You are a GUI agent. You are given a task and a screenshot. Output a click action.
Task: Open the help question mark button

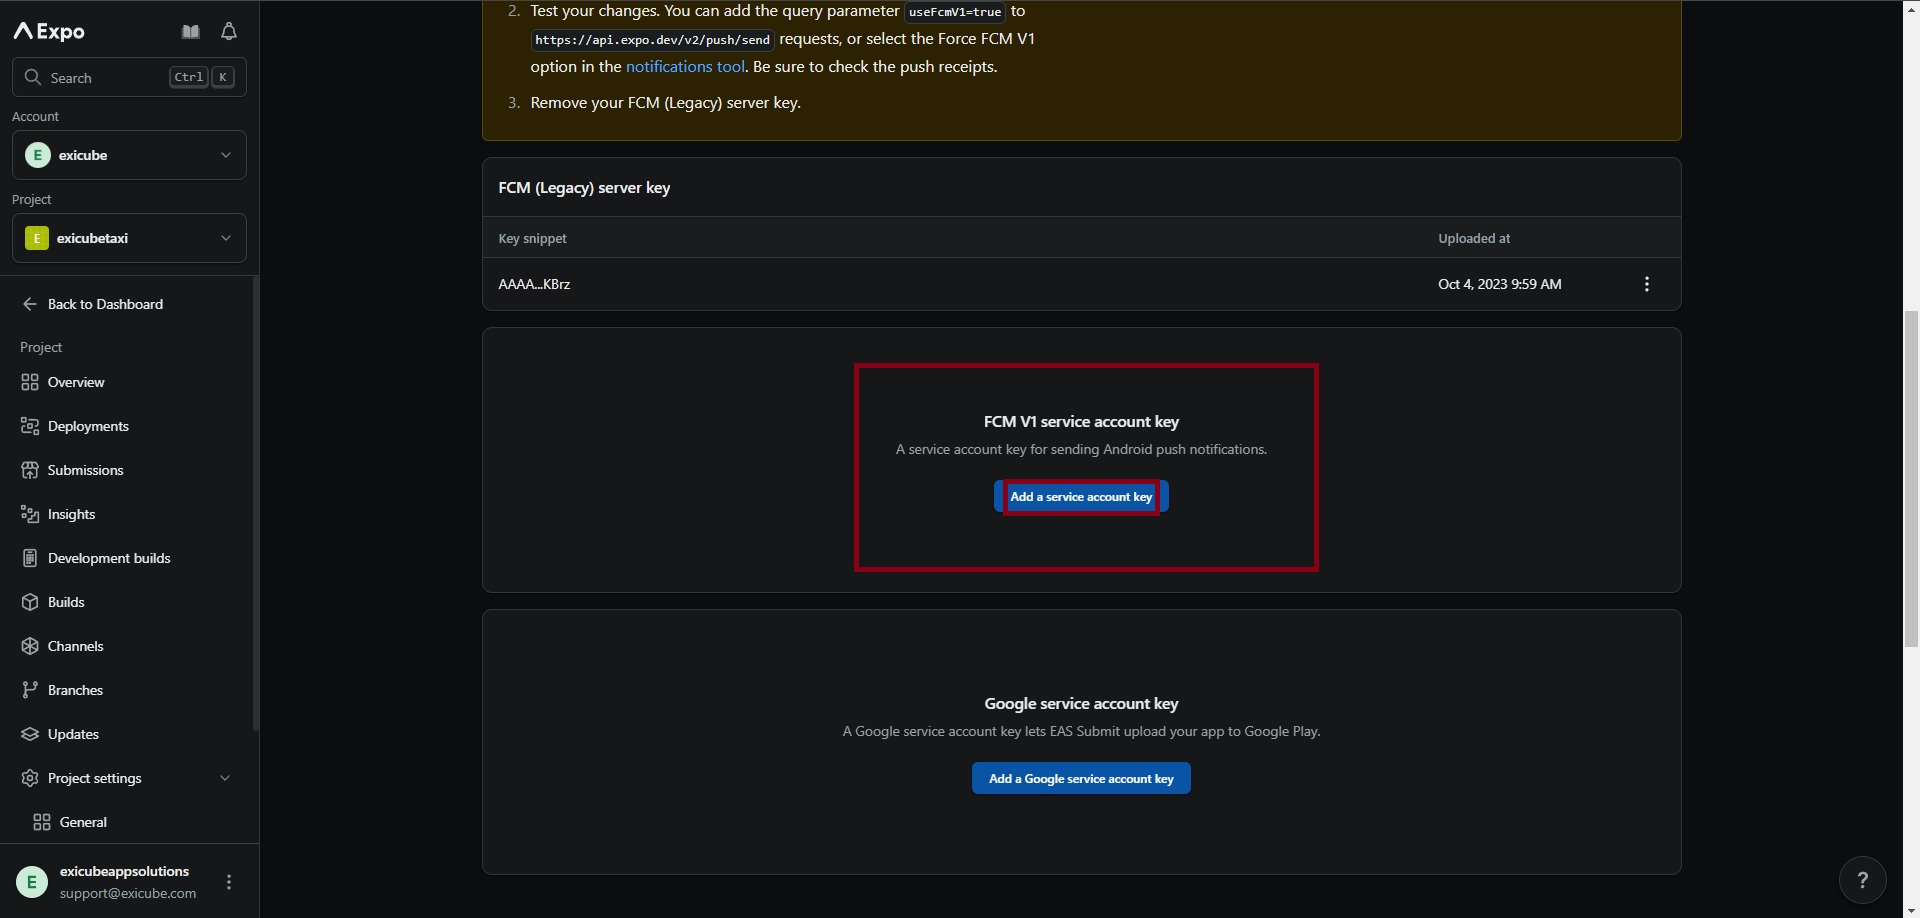click(1861, 880)
